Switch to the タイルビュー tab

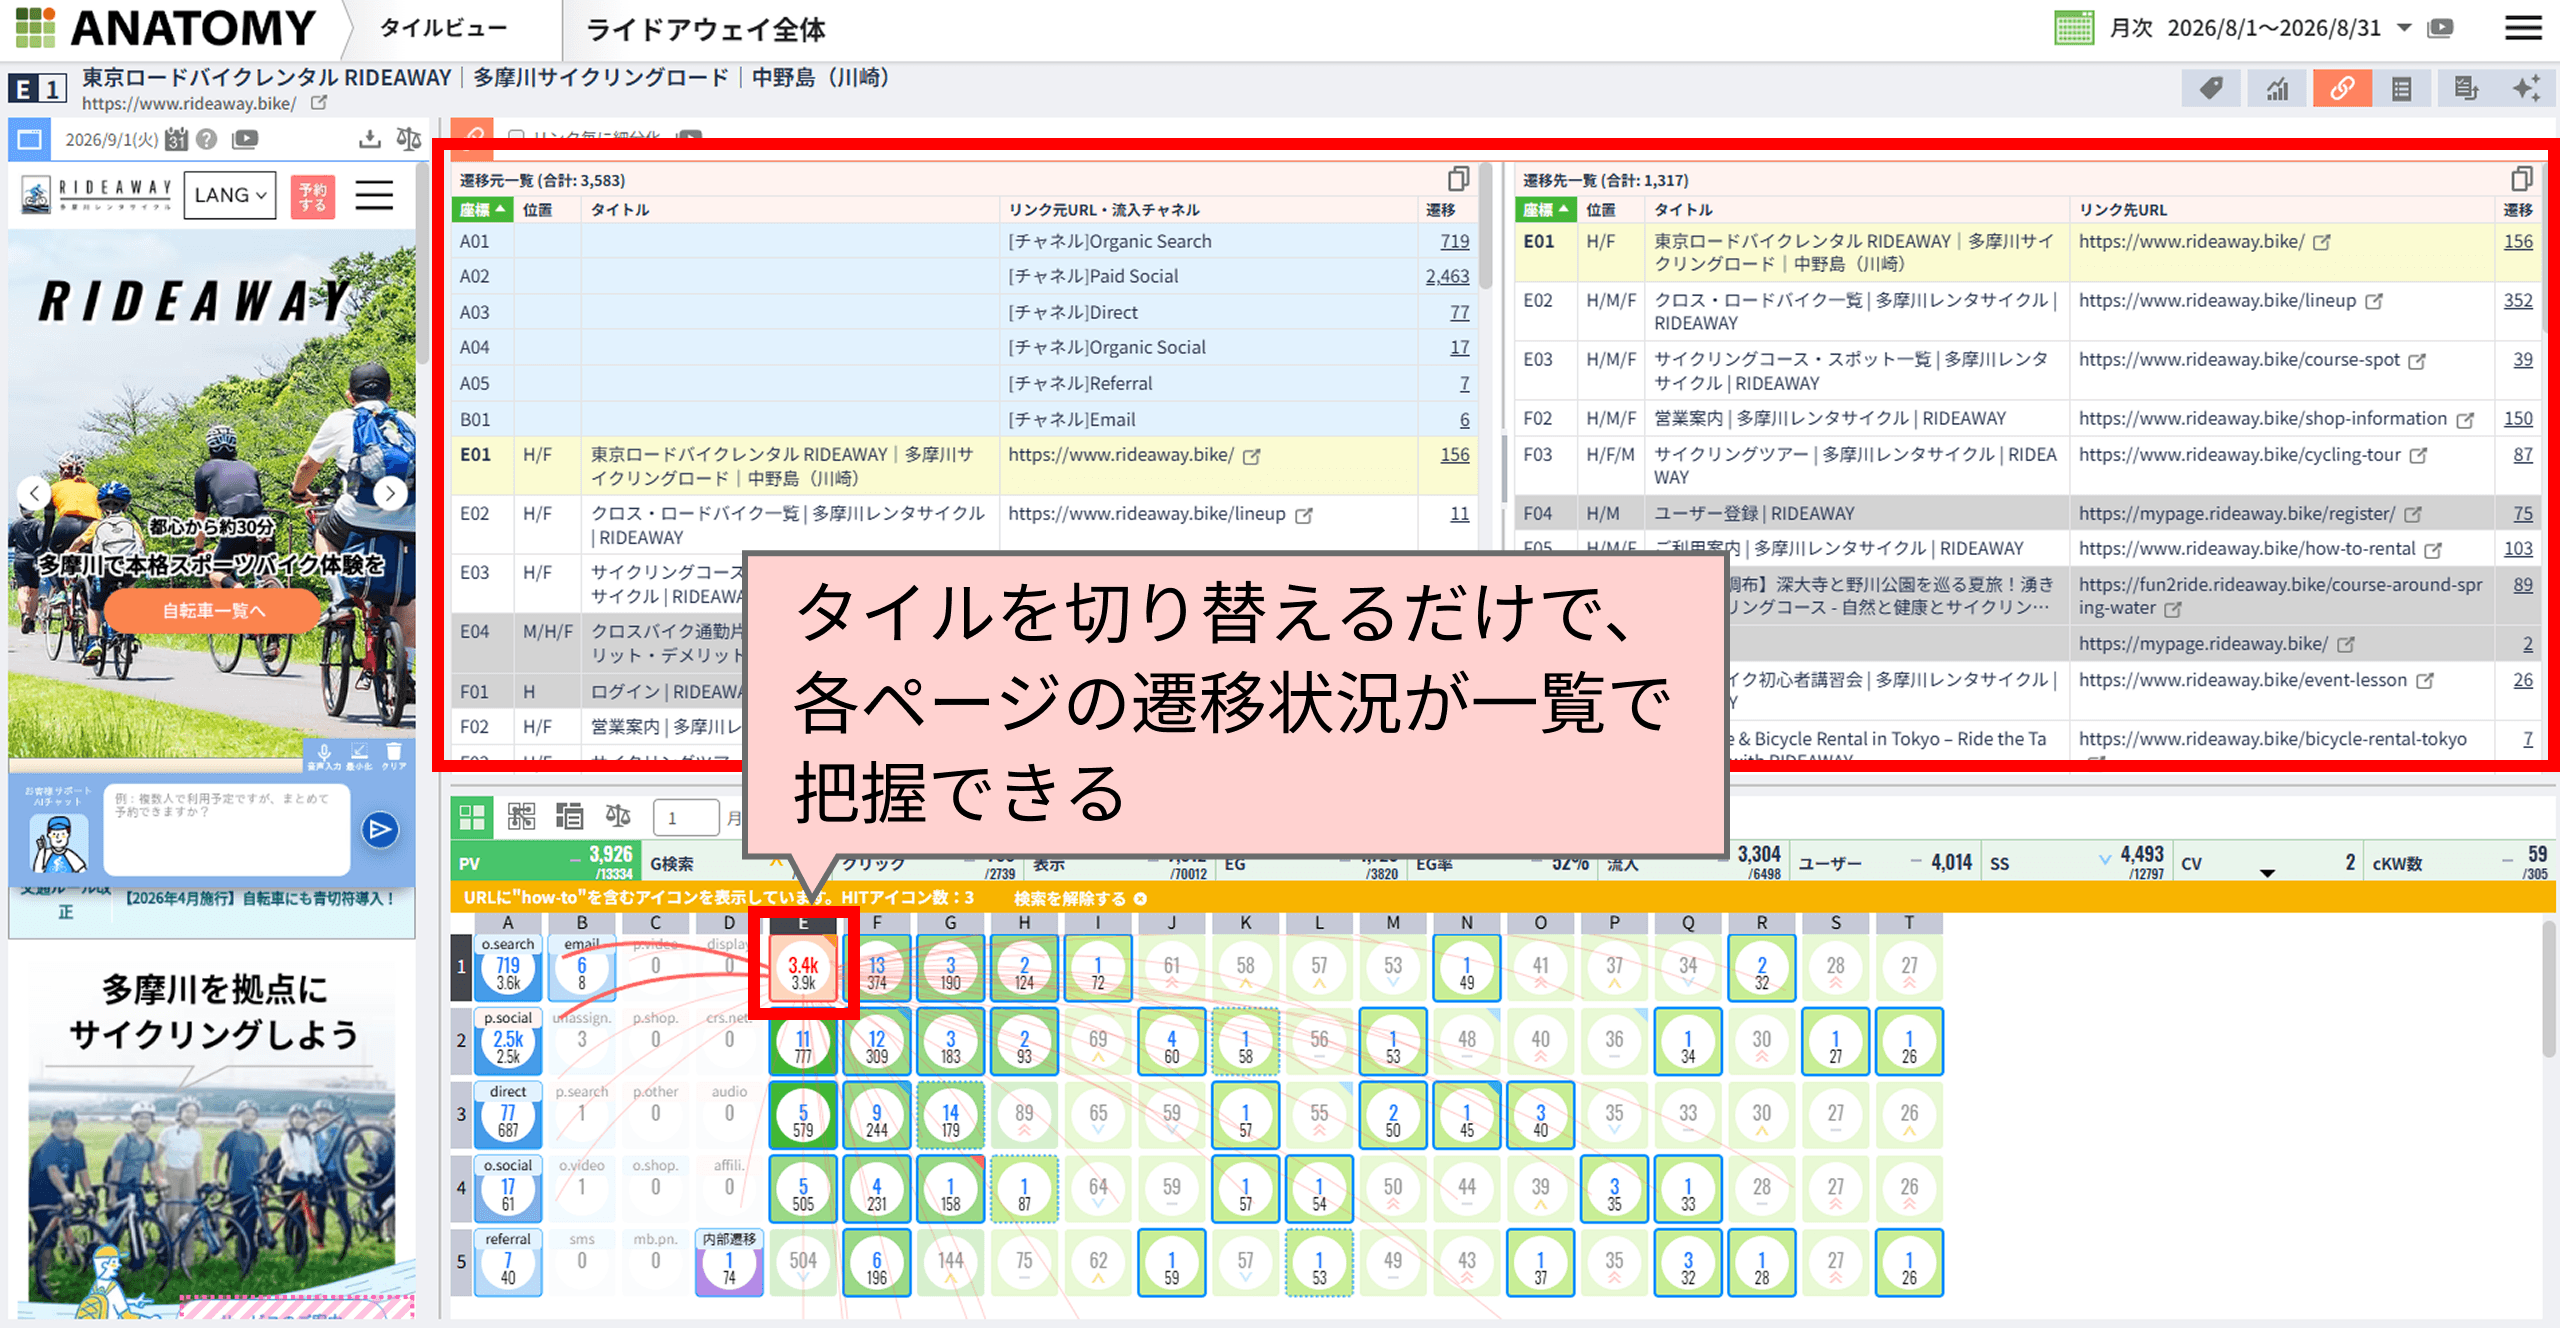pyautogui.click(x=443, y=29)
